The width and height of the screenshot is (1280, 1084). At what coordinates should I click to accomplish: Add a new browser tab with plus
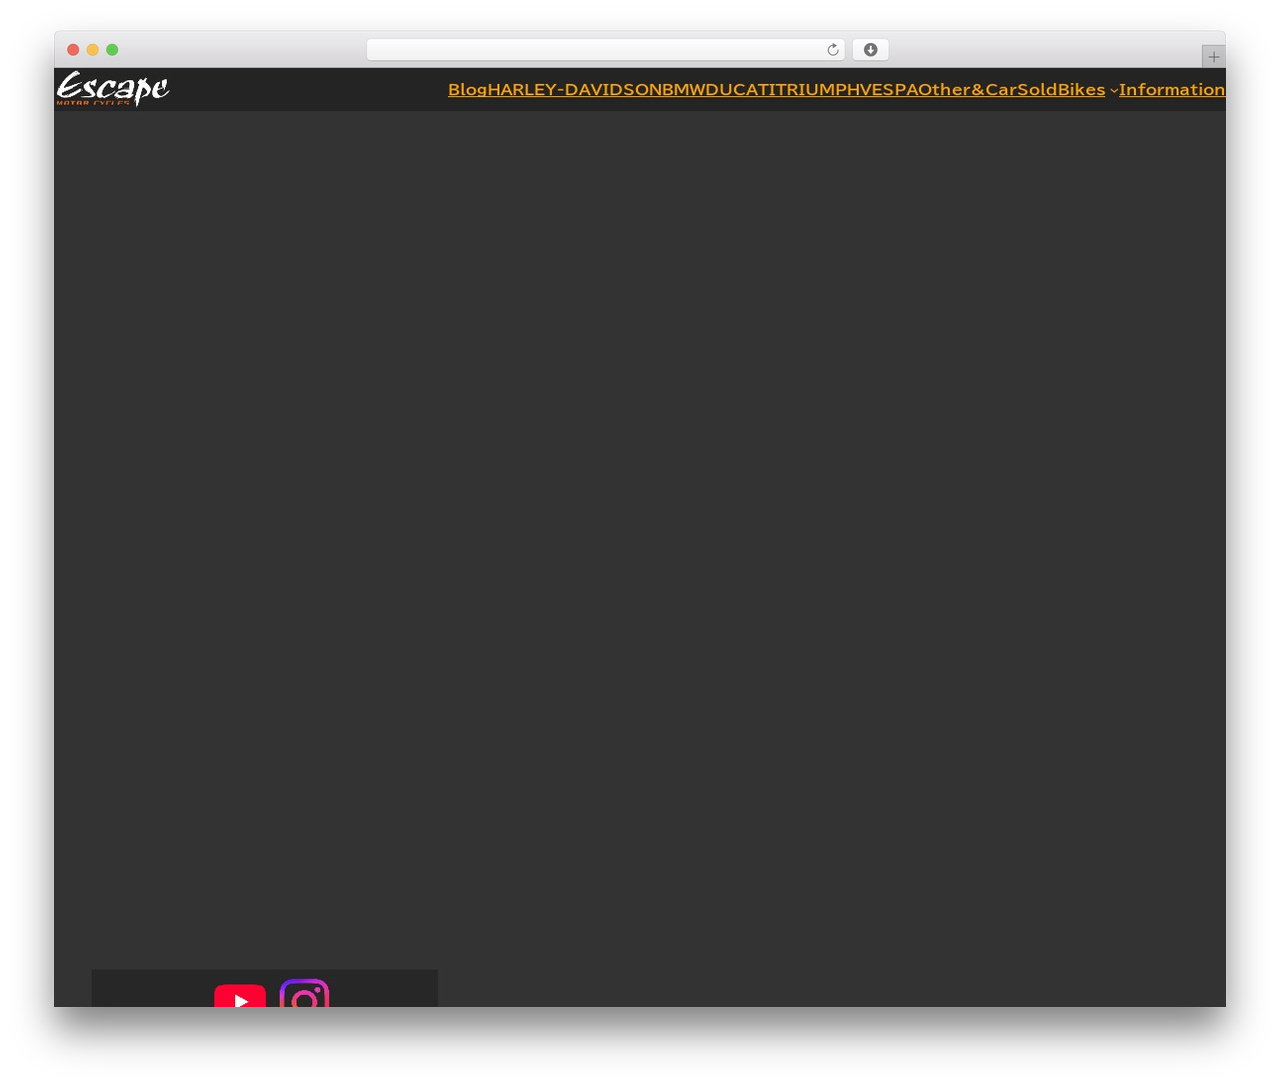(1213, 57)
